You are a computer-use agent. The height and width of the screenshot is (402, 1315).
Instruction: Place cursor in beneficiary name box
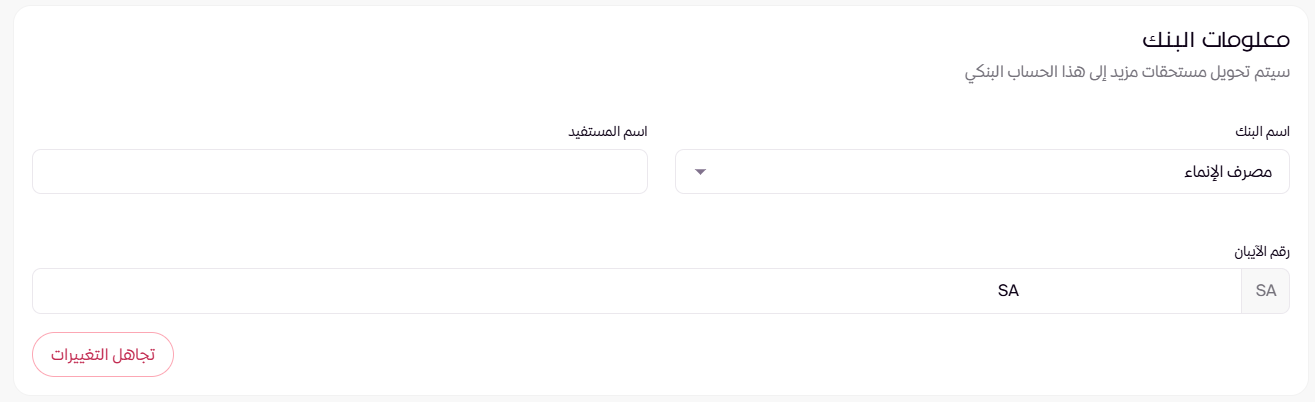pyautogui.click(x=340, y=172)
